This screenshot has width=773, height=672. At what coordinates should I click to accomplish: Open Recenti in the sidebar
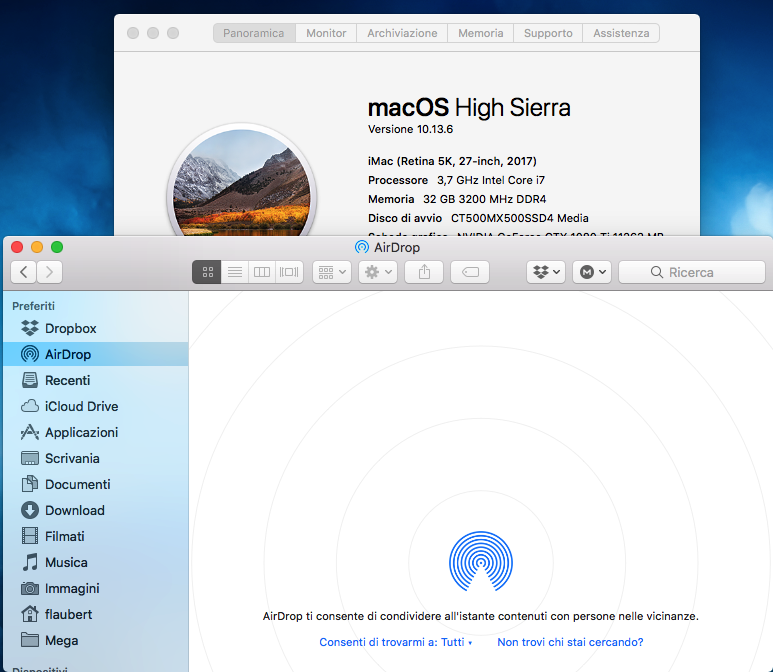point(96,381)
